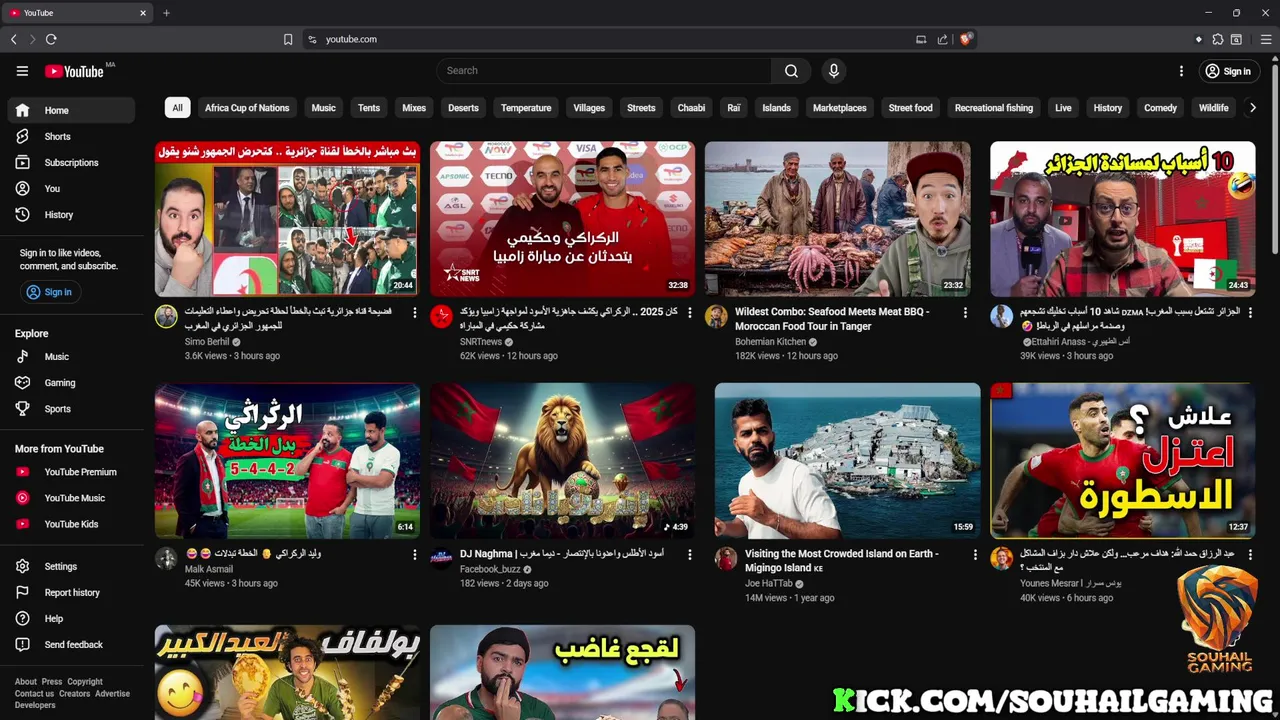Open YouTube Premium
The height and width of the screenshot is (720, 1280).
pos(71,471)
